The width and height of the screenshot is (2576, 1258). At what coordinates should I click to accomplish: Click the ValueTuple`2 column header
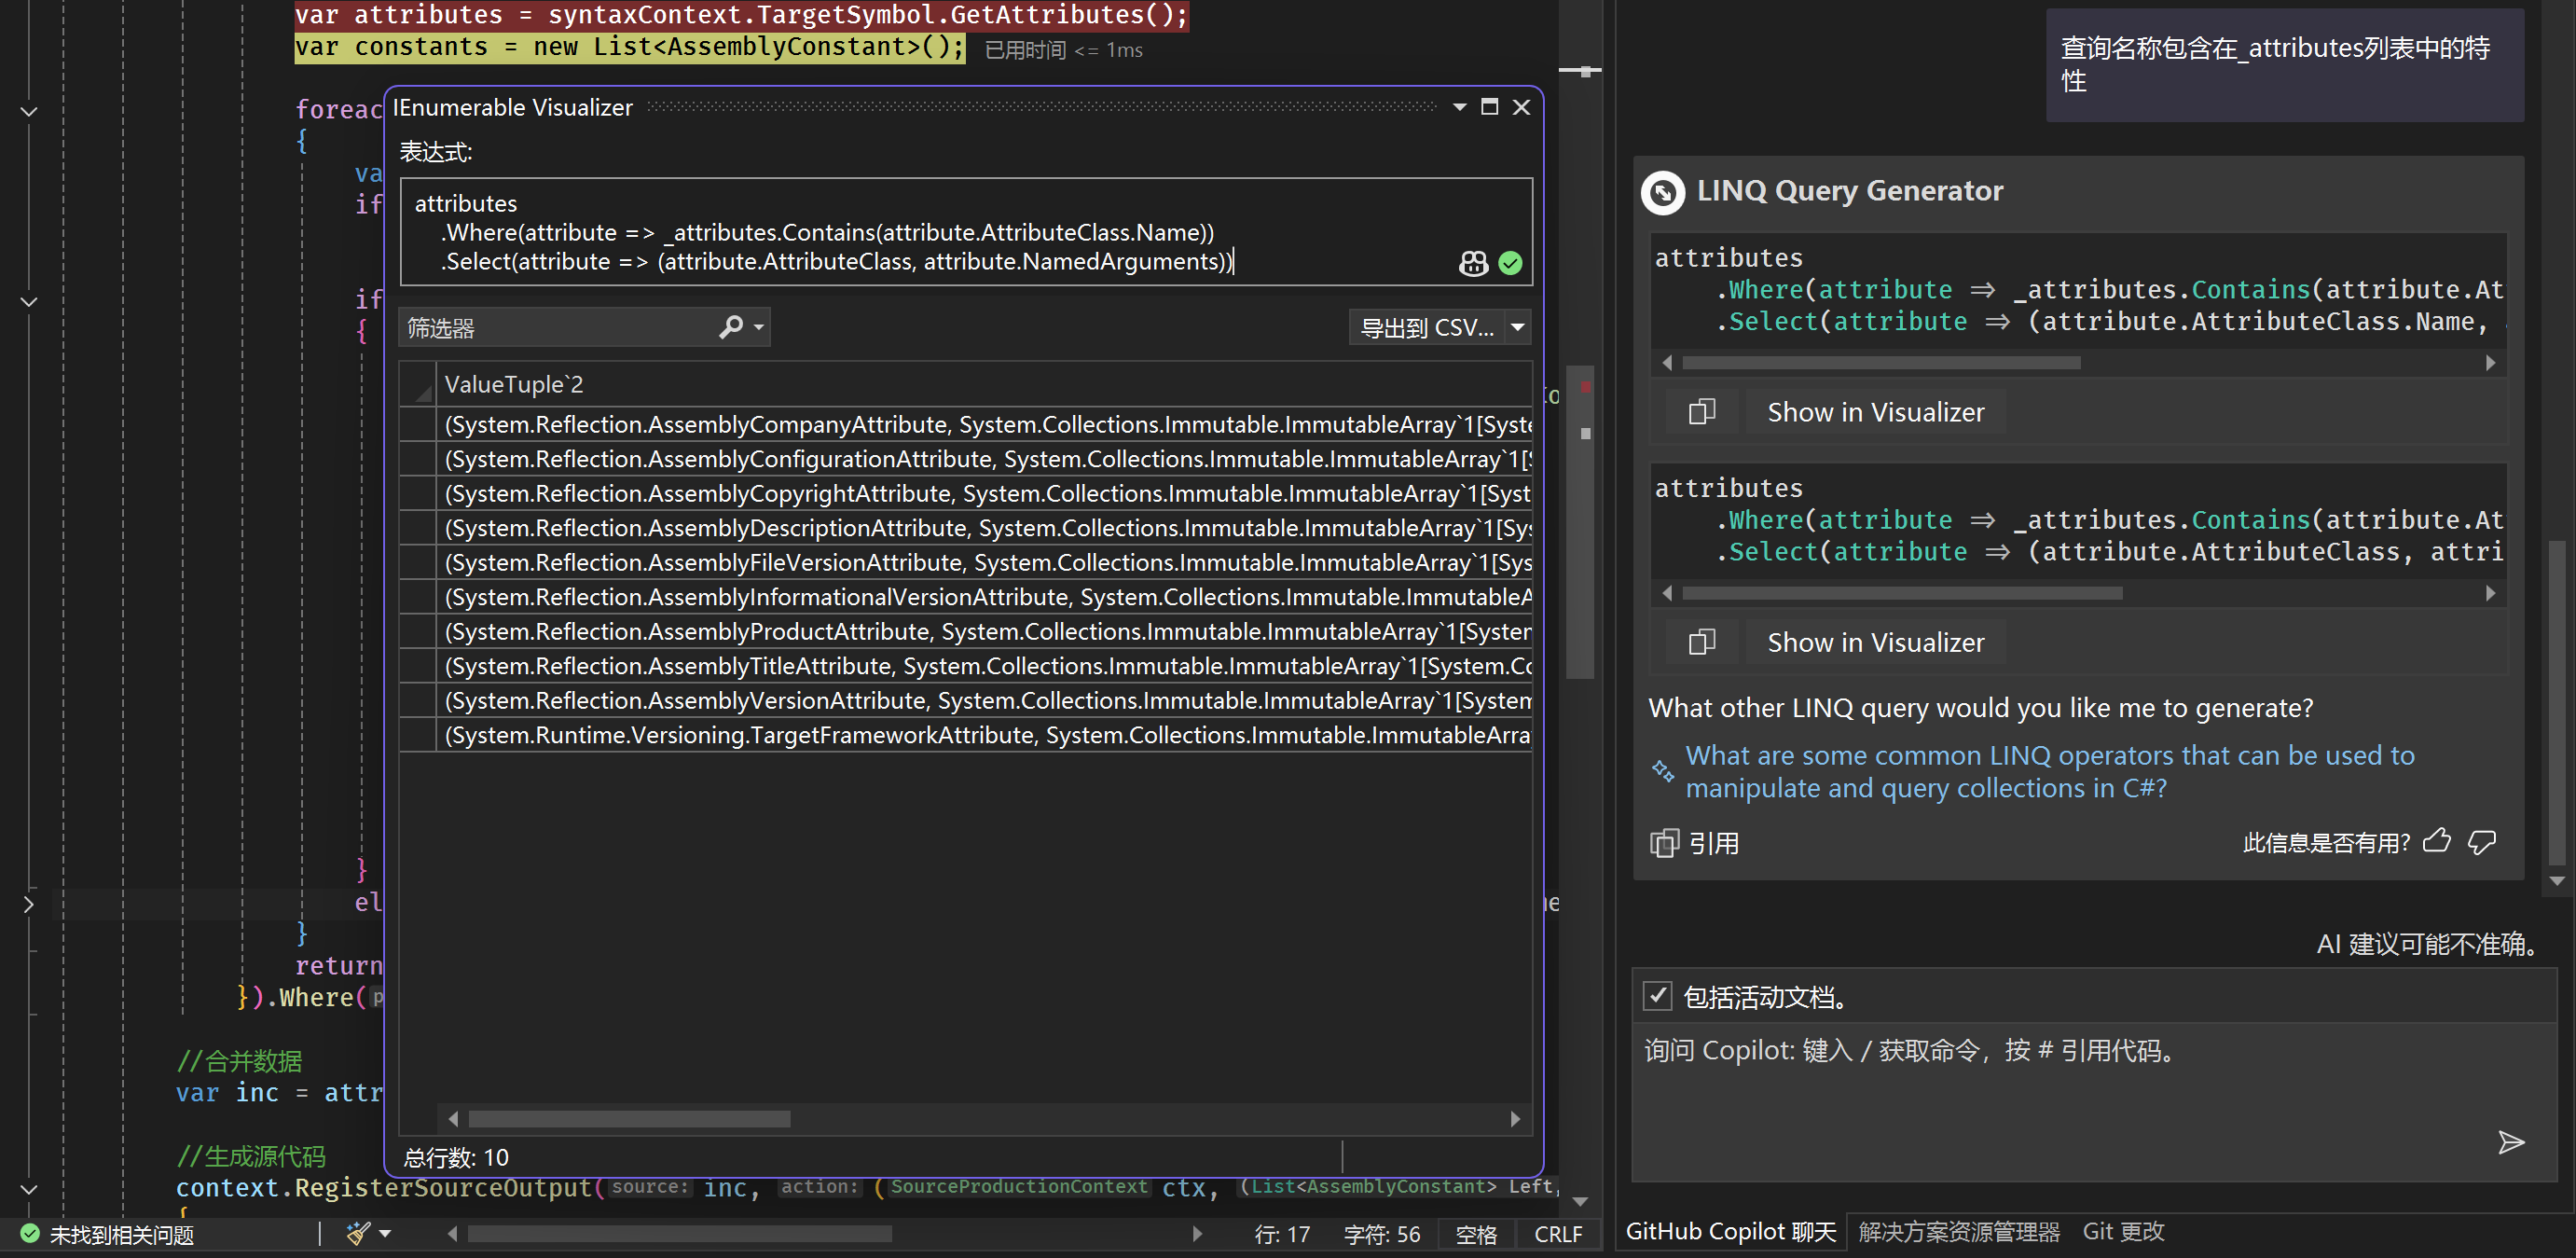[x=984, y=384]
